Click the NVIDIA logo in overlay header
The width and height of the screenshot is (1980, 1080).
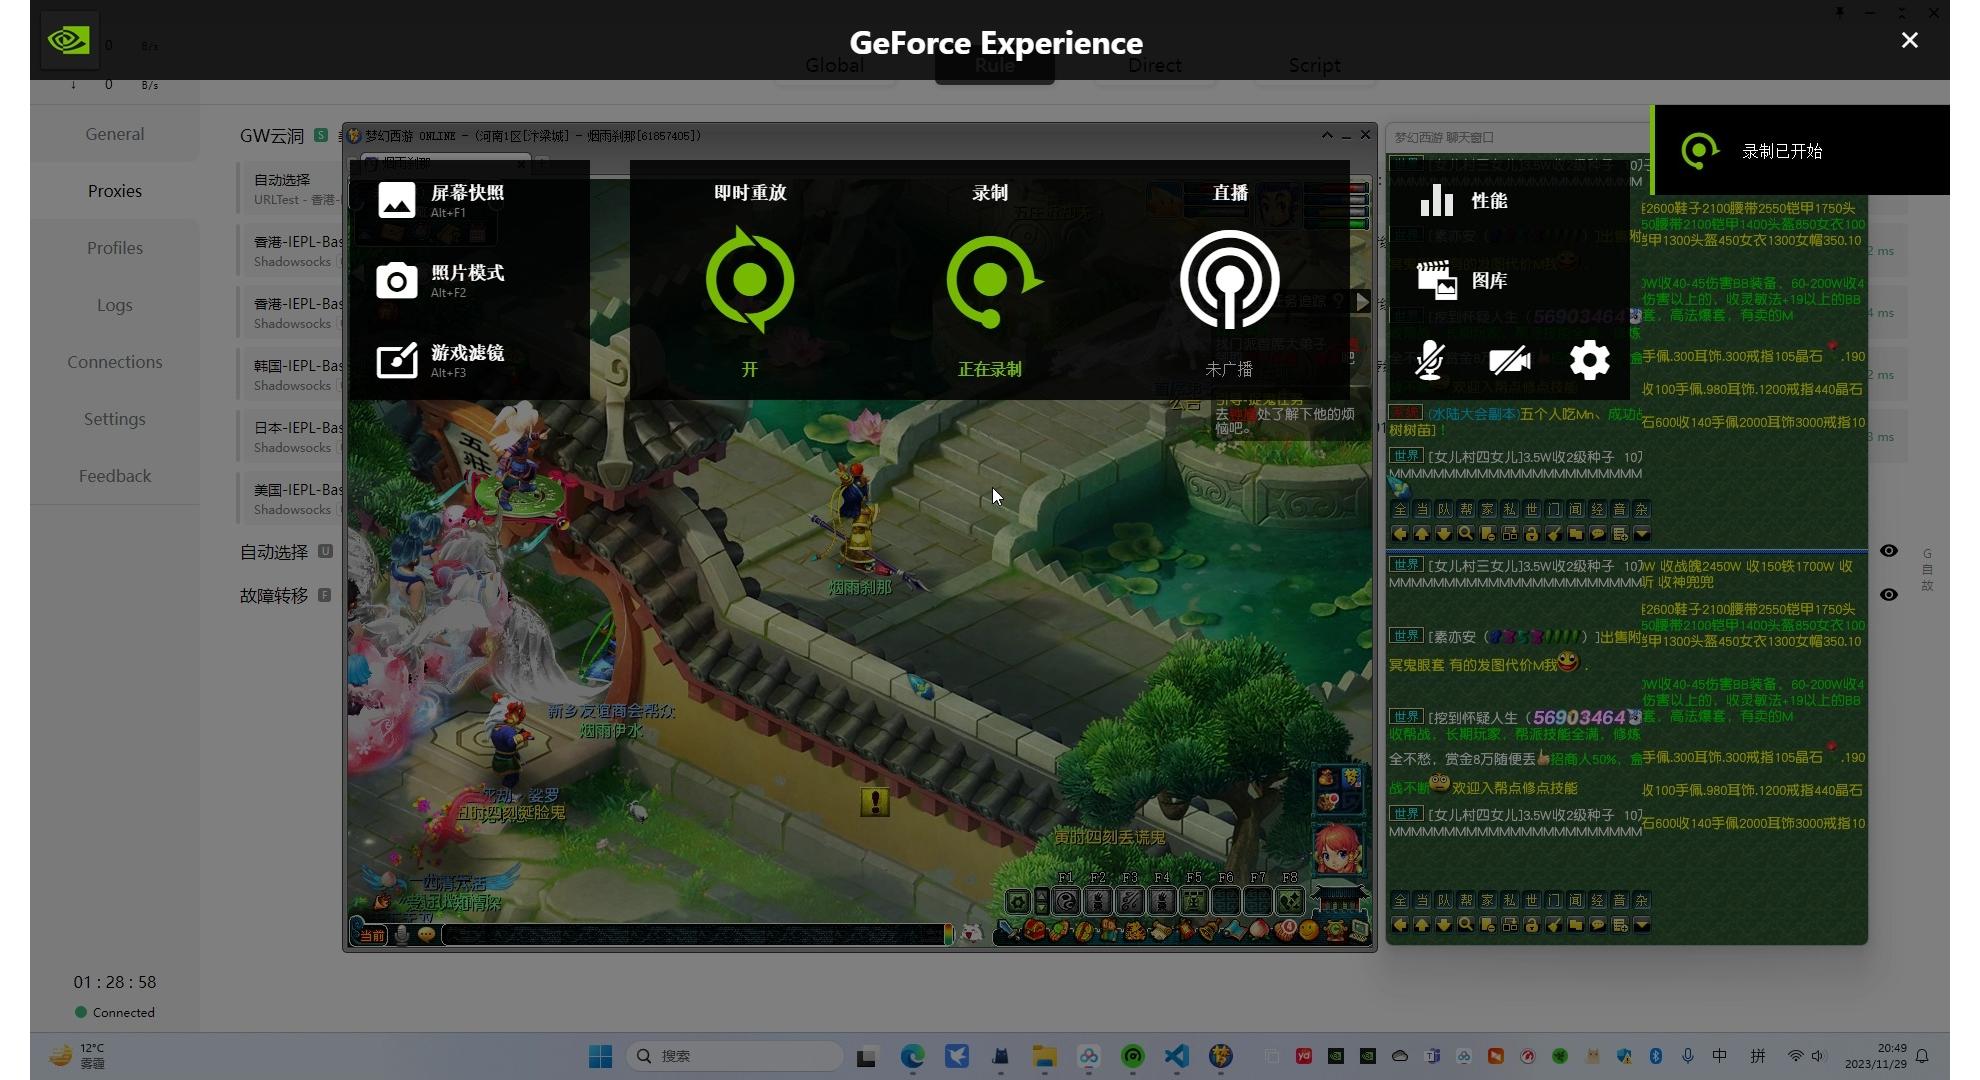click(68, 40)
